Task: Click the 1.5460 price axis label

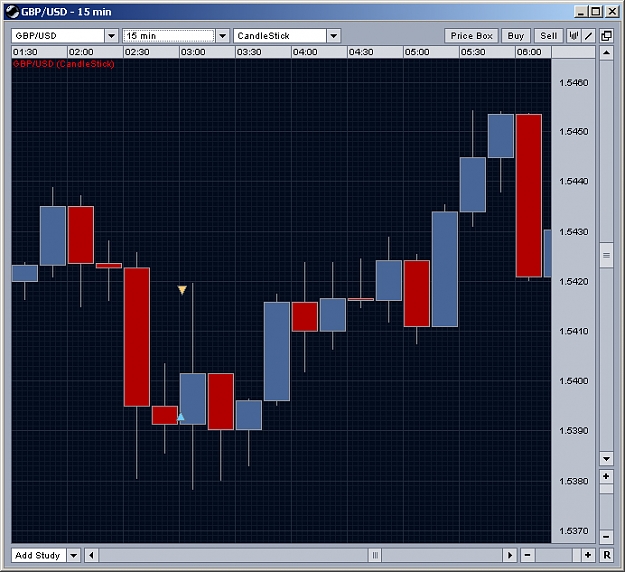Action: (x=574, y=83)
